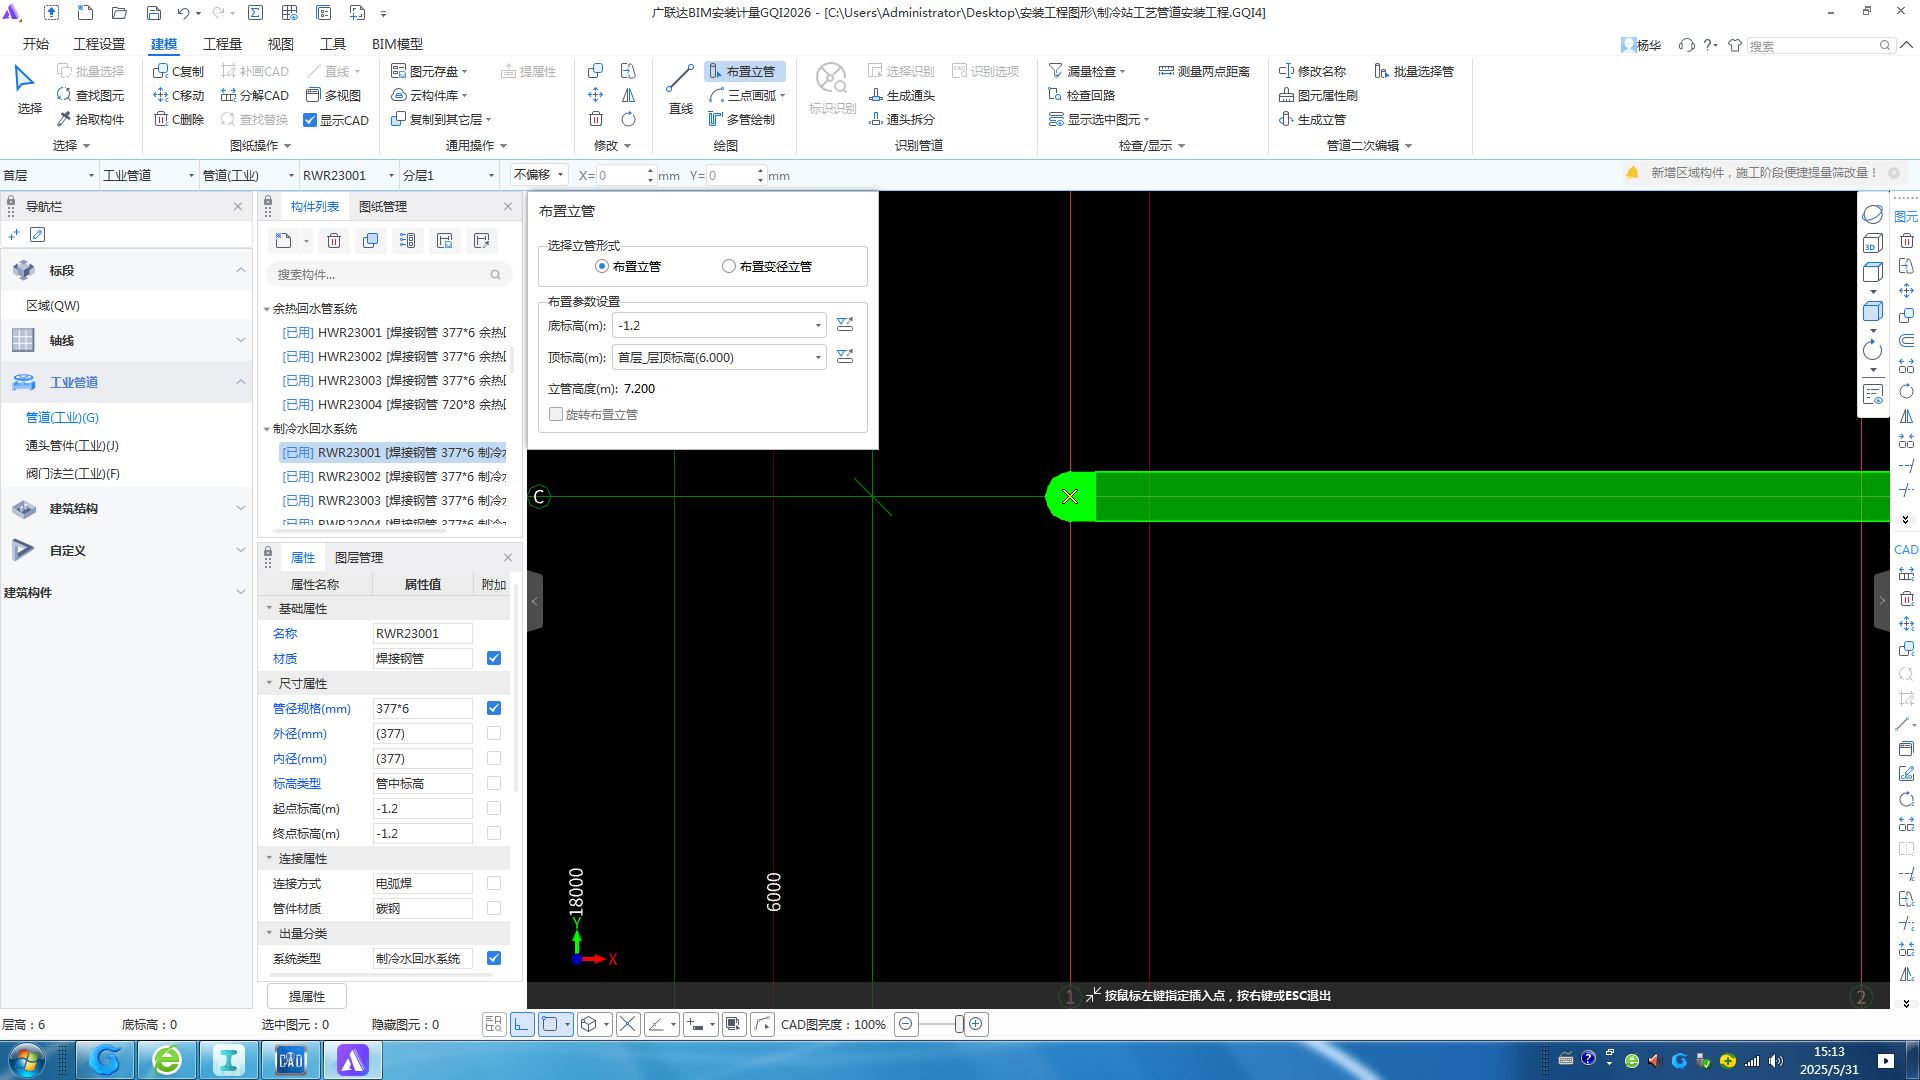Increase CAD brightness with plus button

pyautogui.click(x=976, y=1024)
